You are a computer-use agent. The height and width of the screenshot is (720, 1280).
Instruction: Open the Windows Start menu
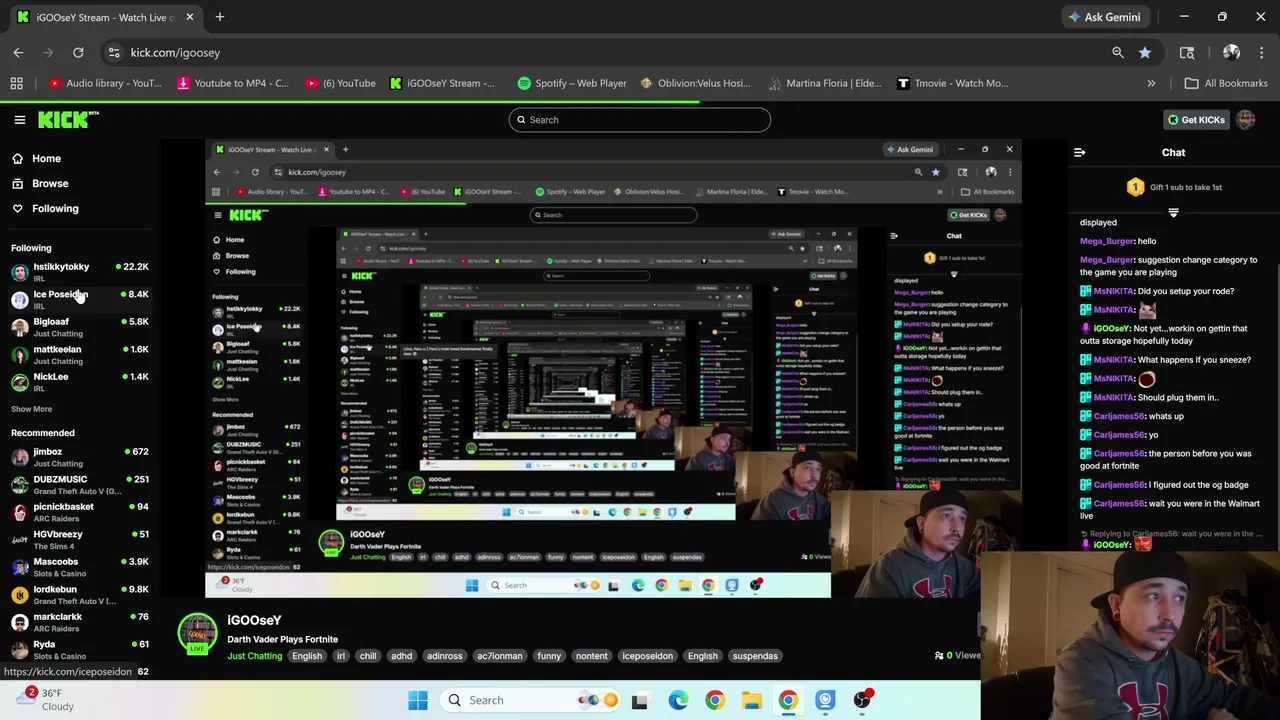click(418, 700)
